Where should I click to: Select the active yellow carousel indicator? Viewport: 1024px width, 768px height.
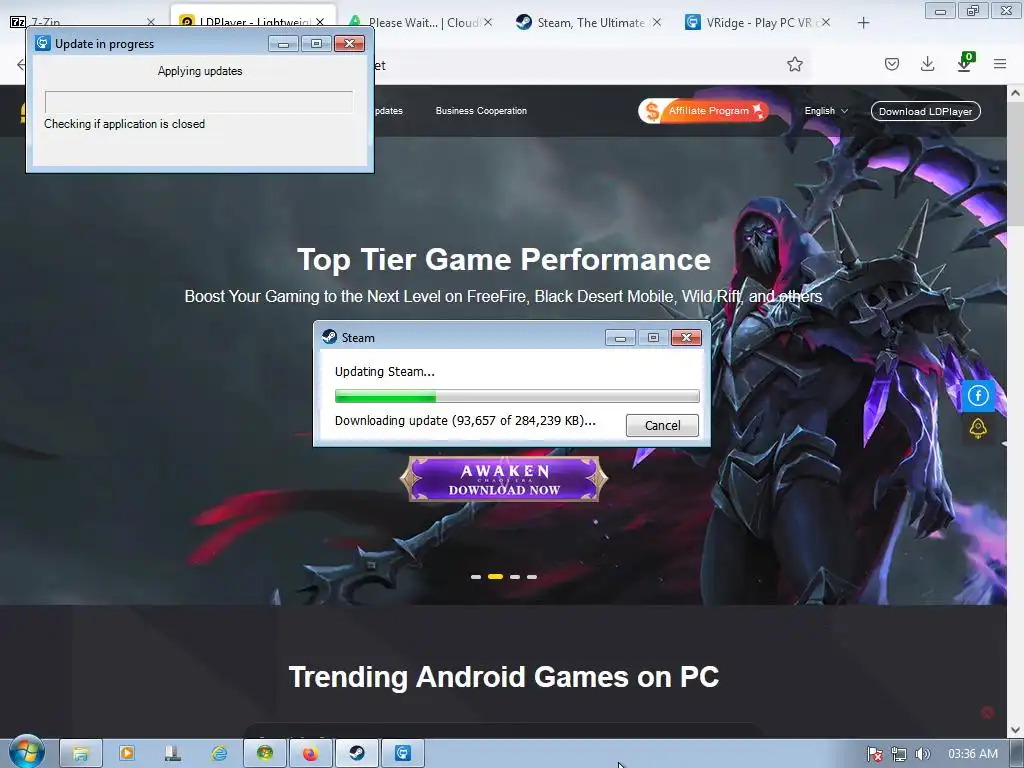point(495,577)
